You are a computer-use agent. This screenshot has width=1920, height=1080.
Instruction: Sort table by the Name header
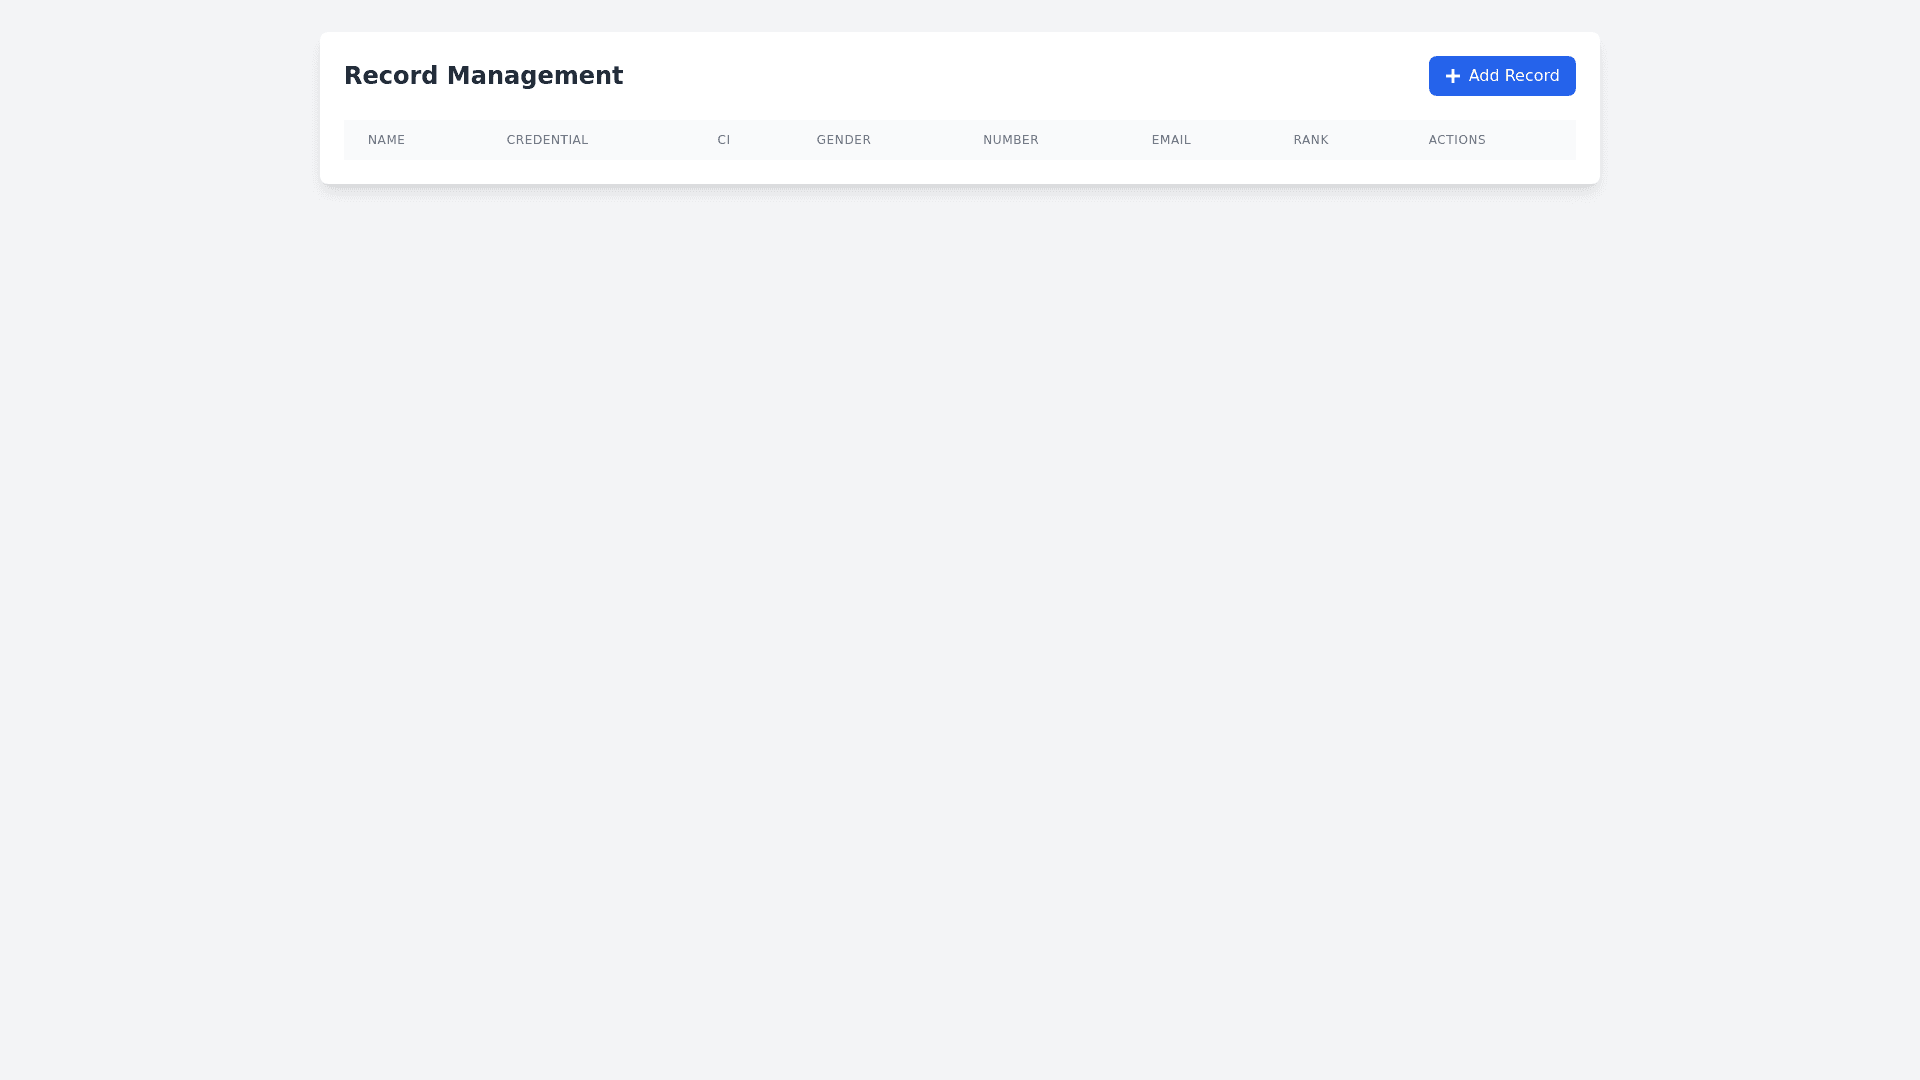[x=386, y=140]
